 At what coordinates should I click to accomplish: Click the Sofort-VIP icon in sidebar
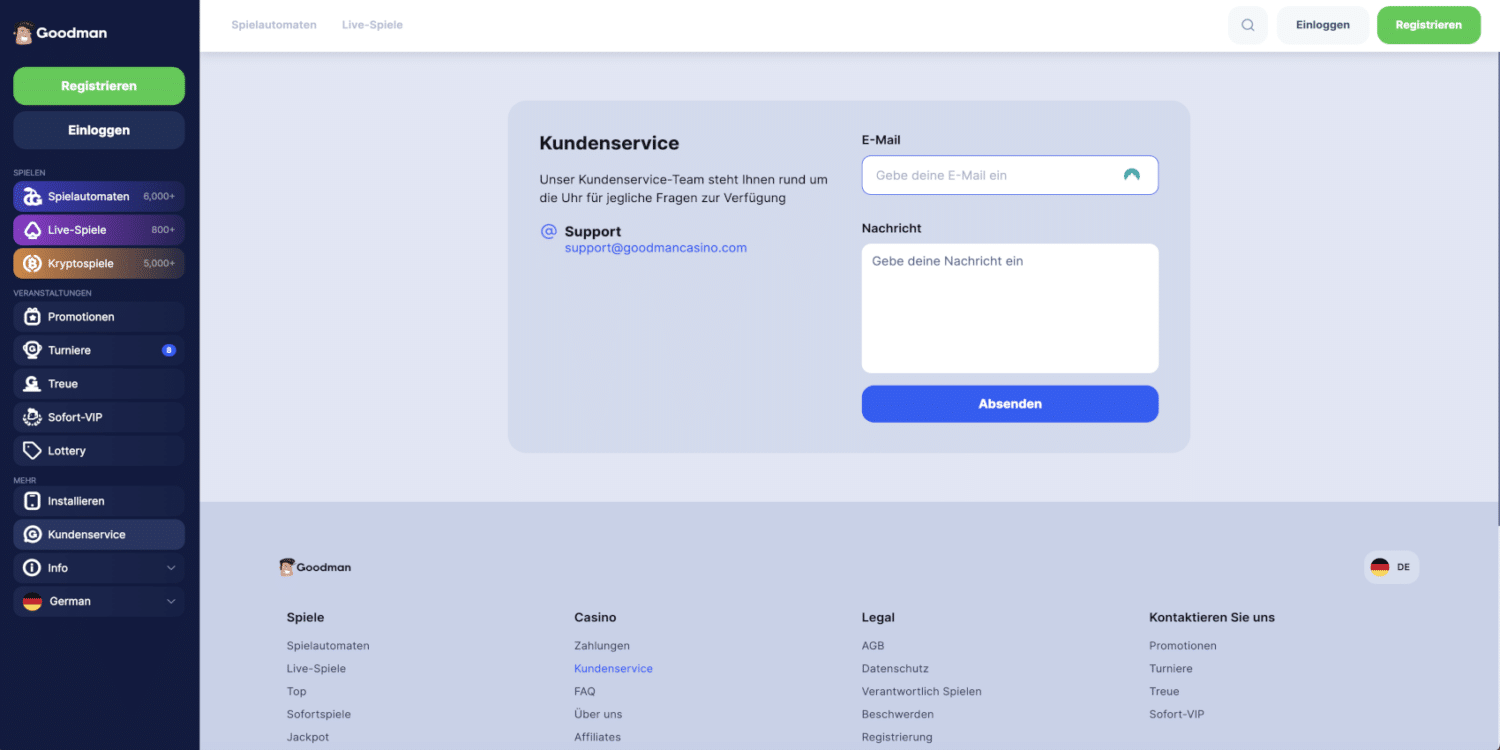(32, 417)
